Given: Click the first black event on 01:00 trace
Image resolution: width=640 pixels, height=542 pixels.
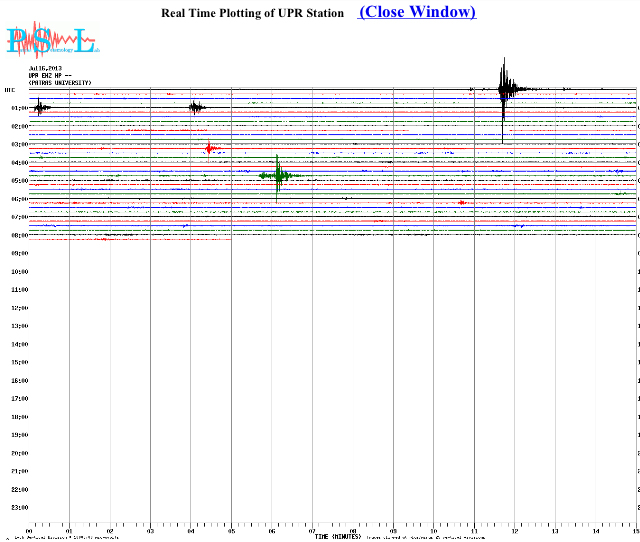Looking at the screenshot, I should (x=40, y=107).
